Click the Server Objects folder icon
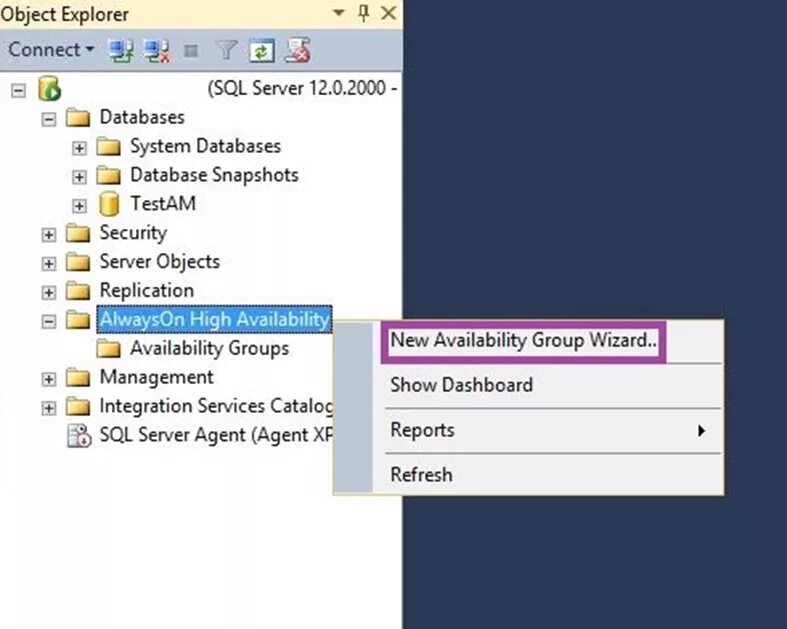The height and width of the screenshot is (629, 787). click(x=78, y=262)
